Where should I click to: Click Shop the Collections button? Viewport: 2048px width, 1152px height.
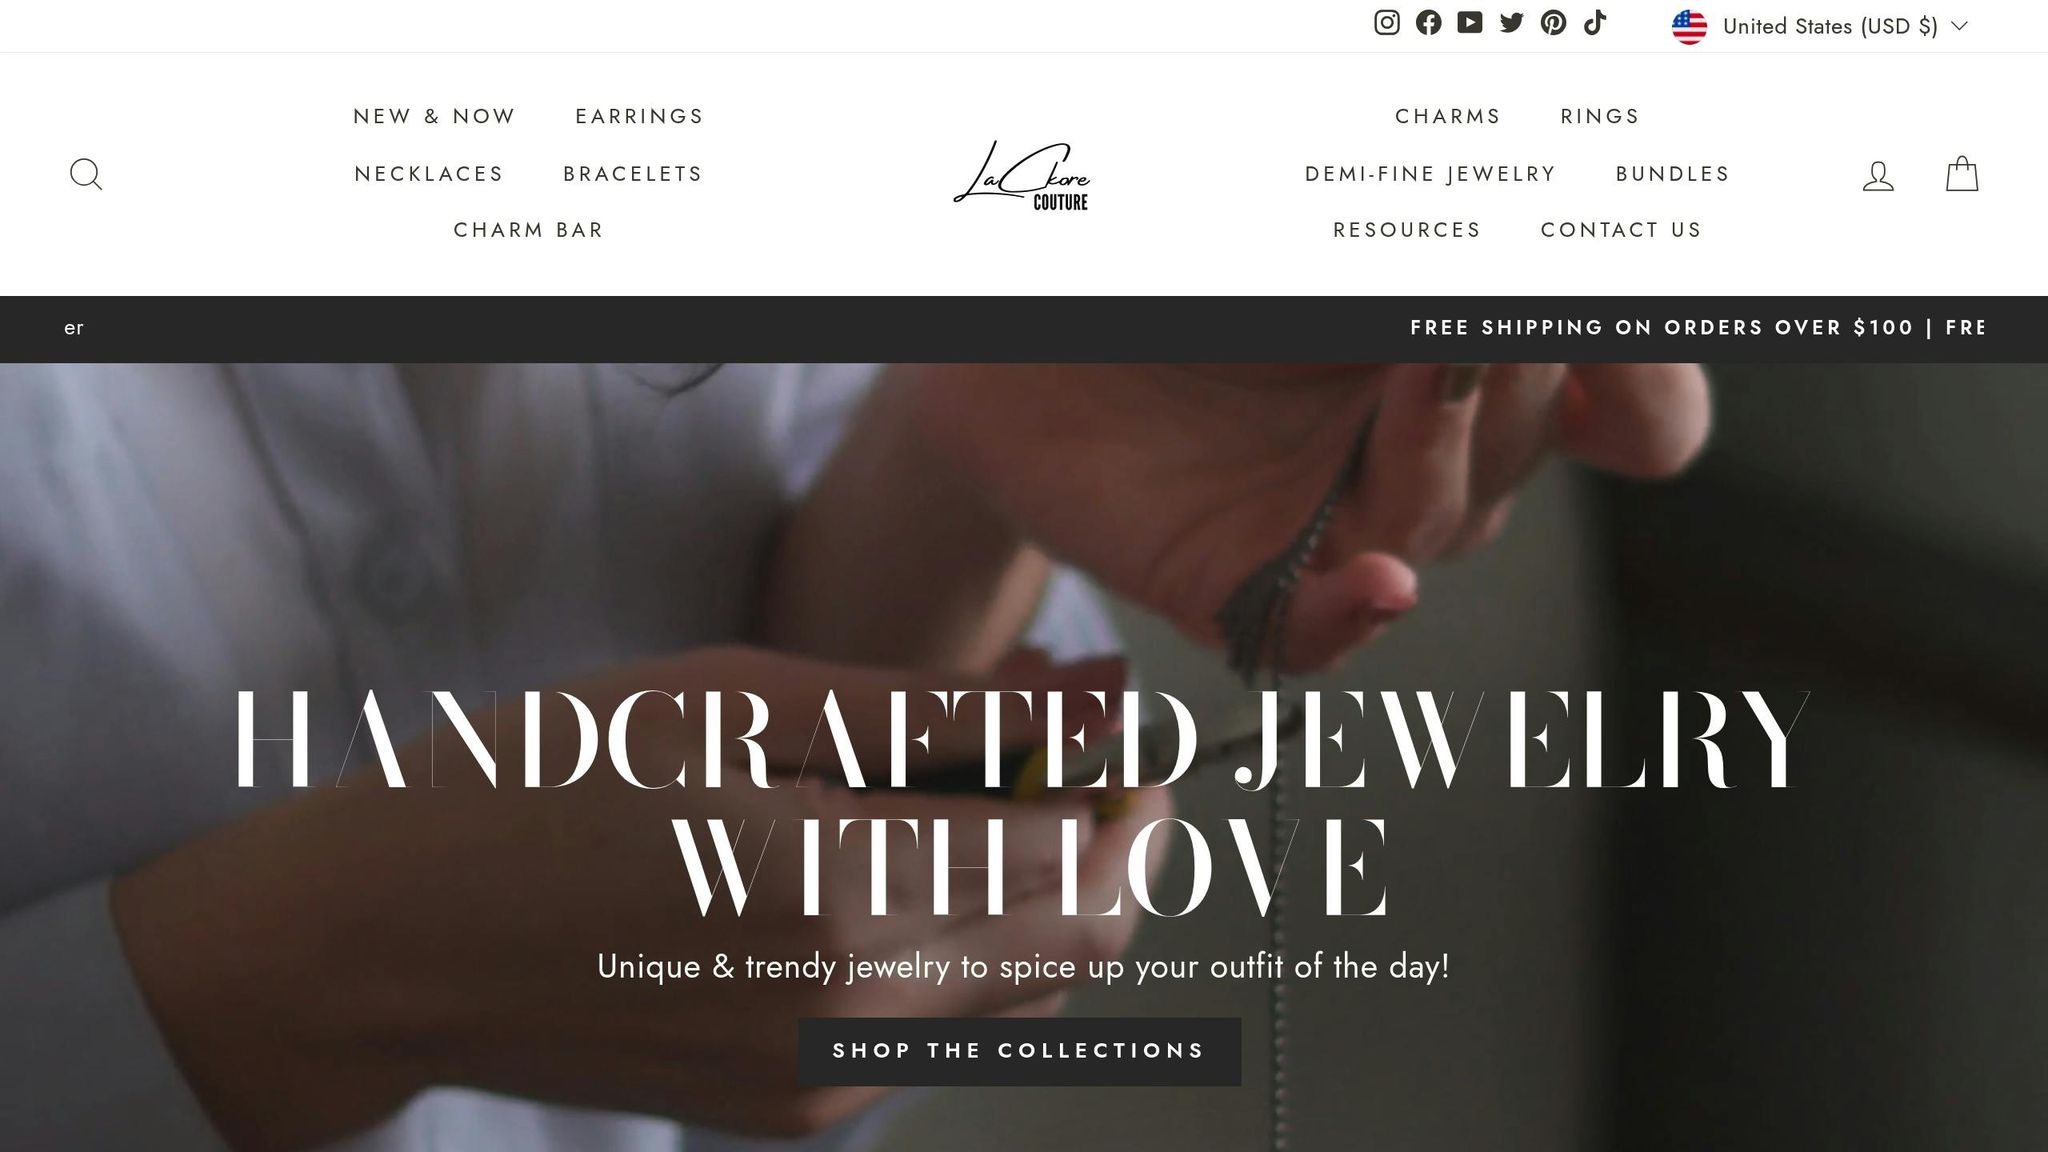click(x=1019, y=1051)
